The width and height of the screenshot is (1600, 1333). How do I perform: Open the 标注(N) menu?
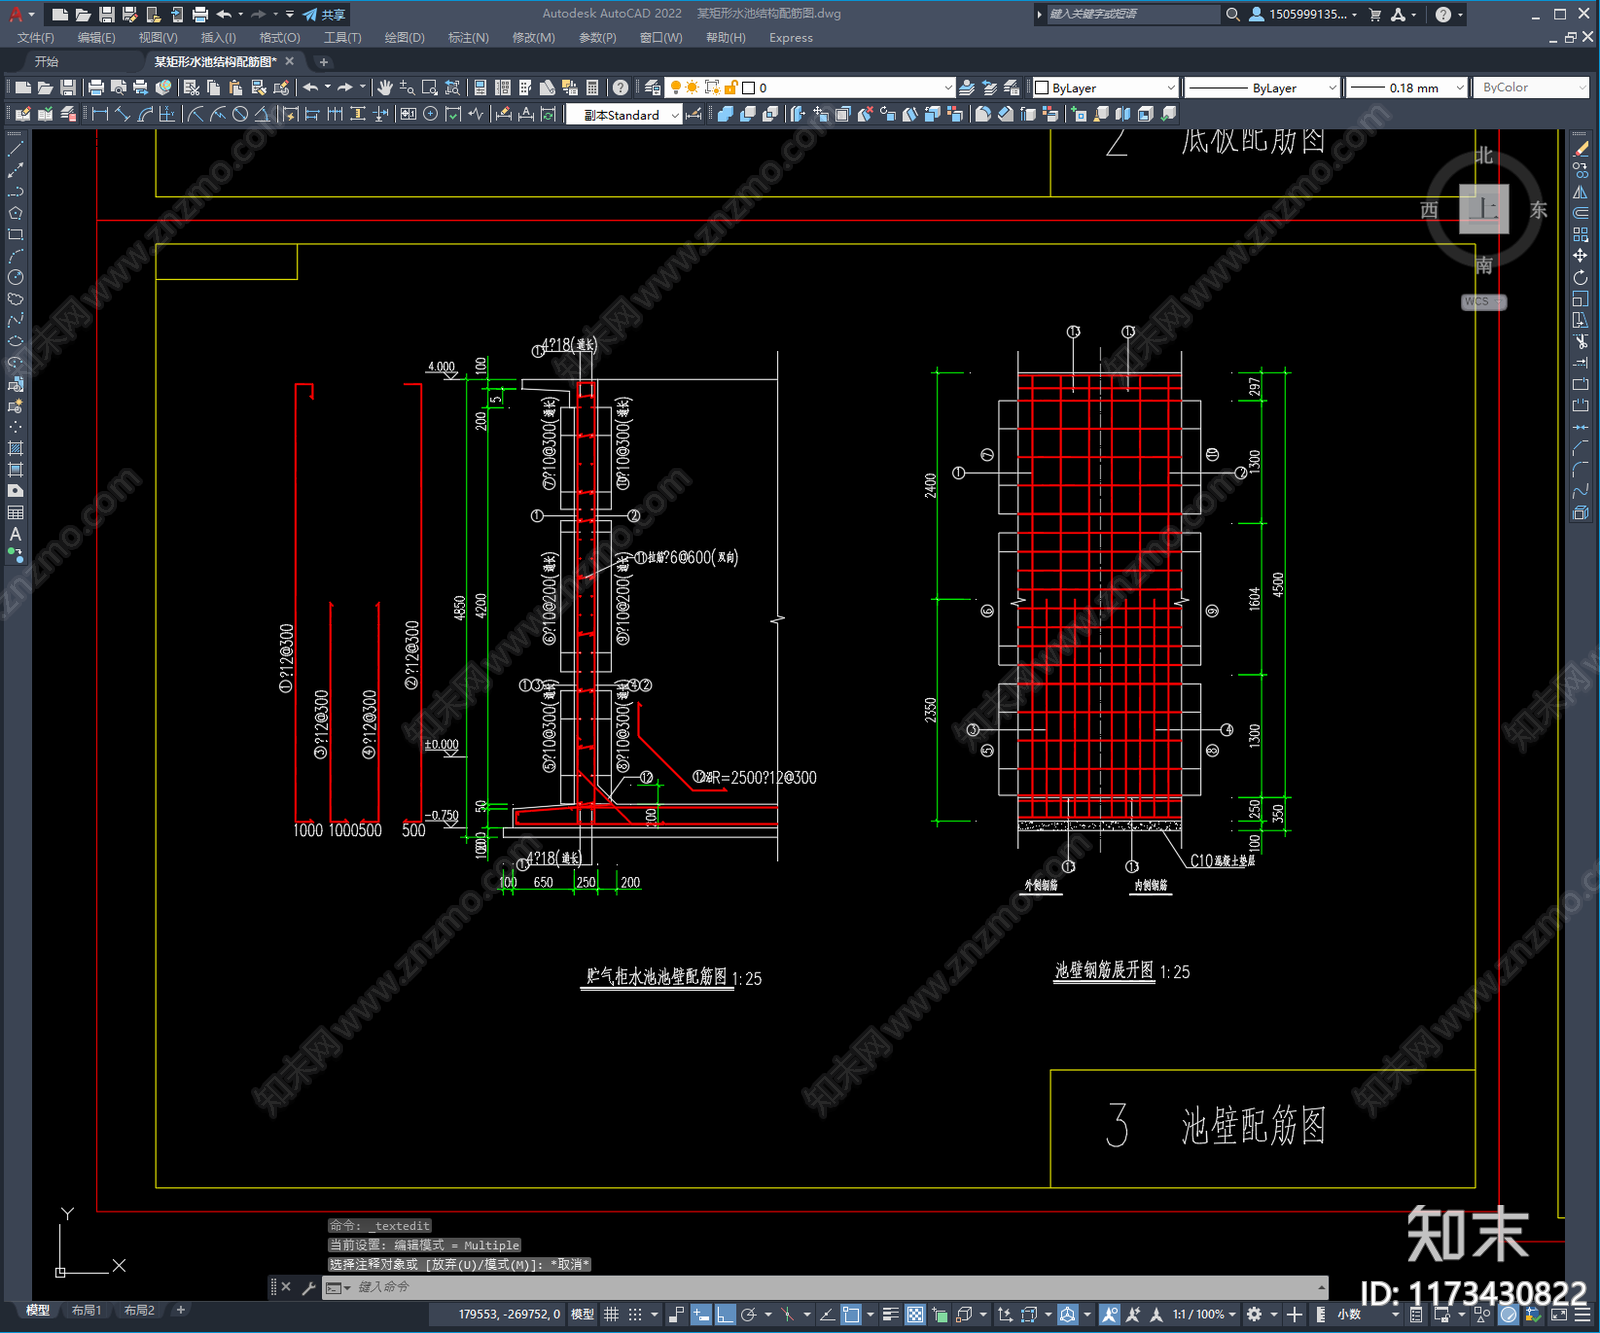tap(468, 38)
